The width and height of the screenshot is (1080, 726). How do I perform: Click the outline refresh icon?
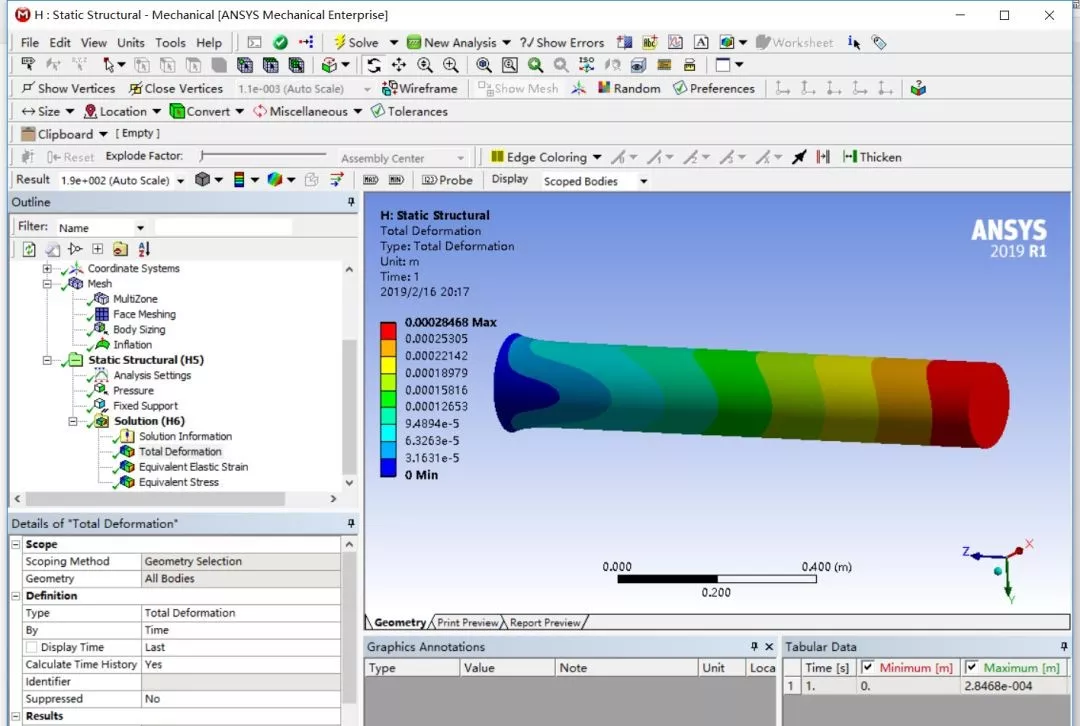pos(29,249)
